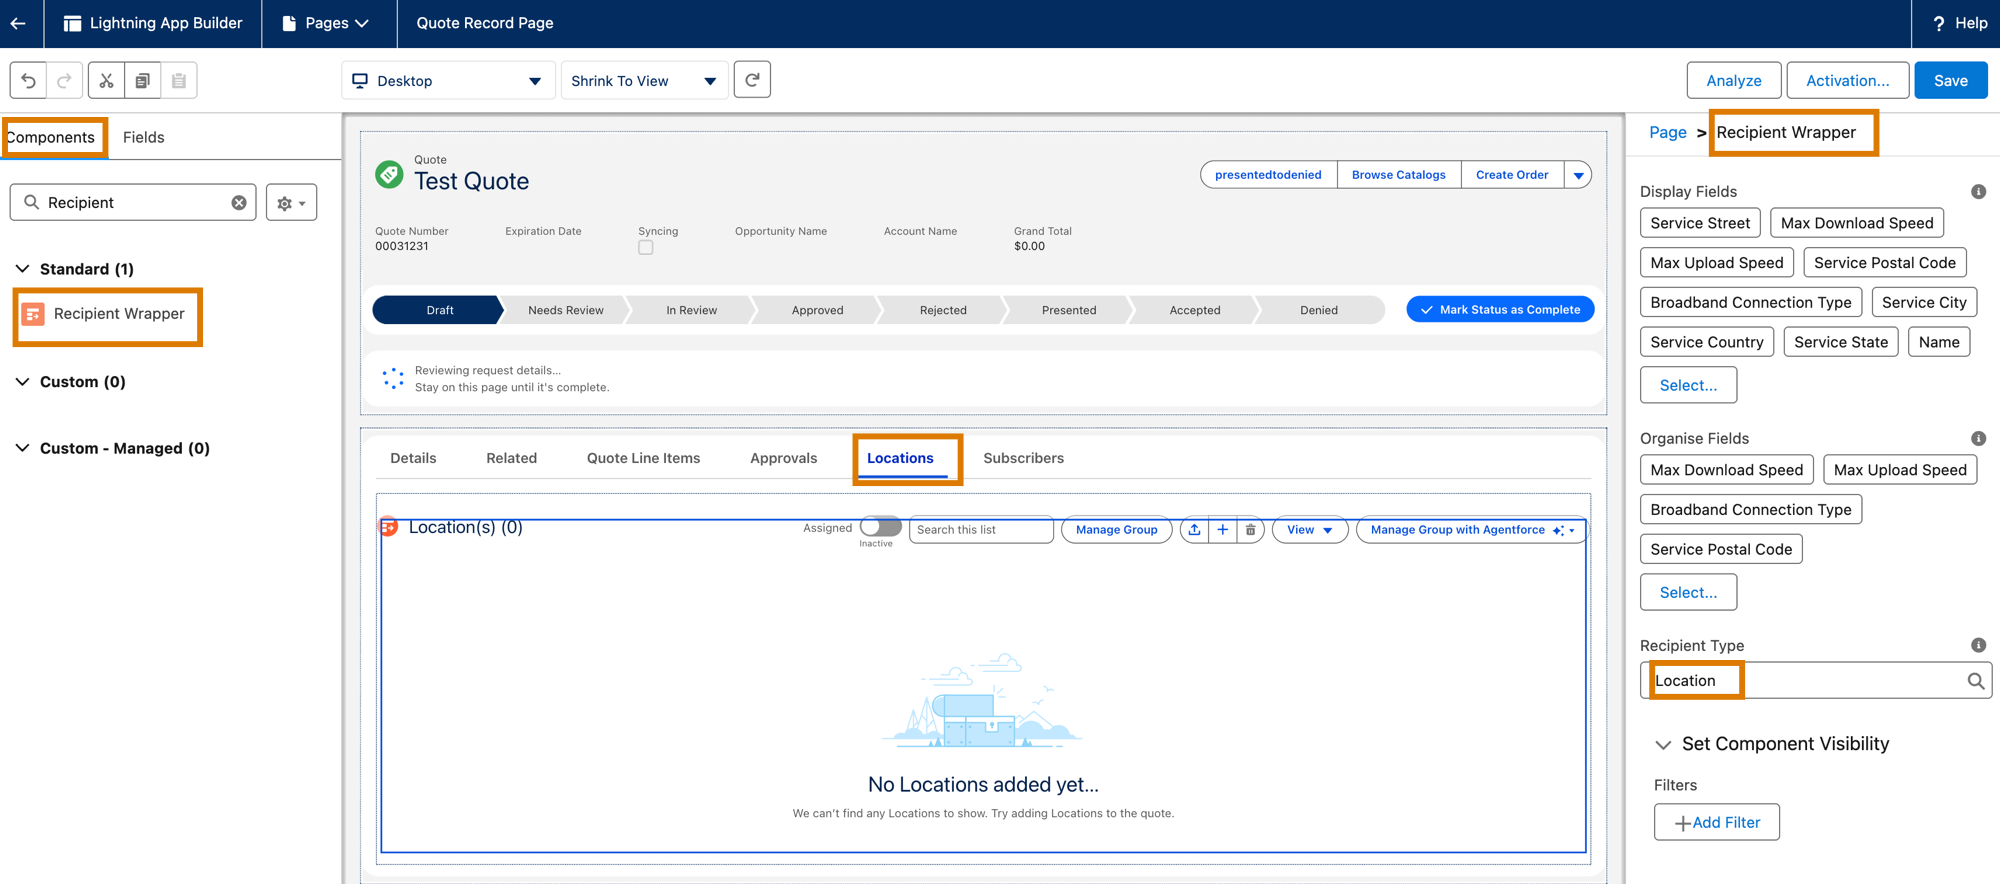
Task: Toggle the Syncing checkbox
Action: pyautogui.click(x=646, y=247)
